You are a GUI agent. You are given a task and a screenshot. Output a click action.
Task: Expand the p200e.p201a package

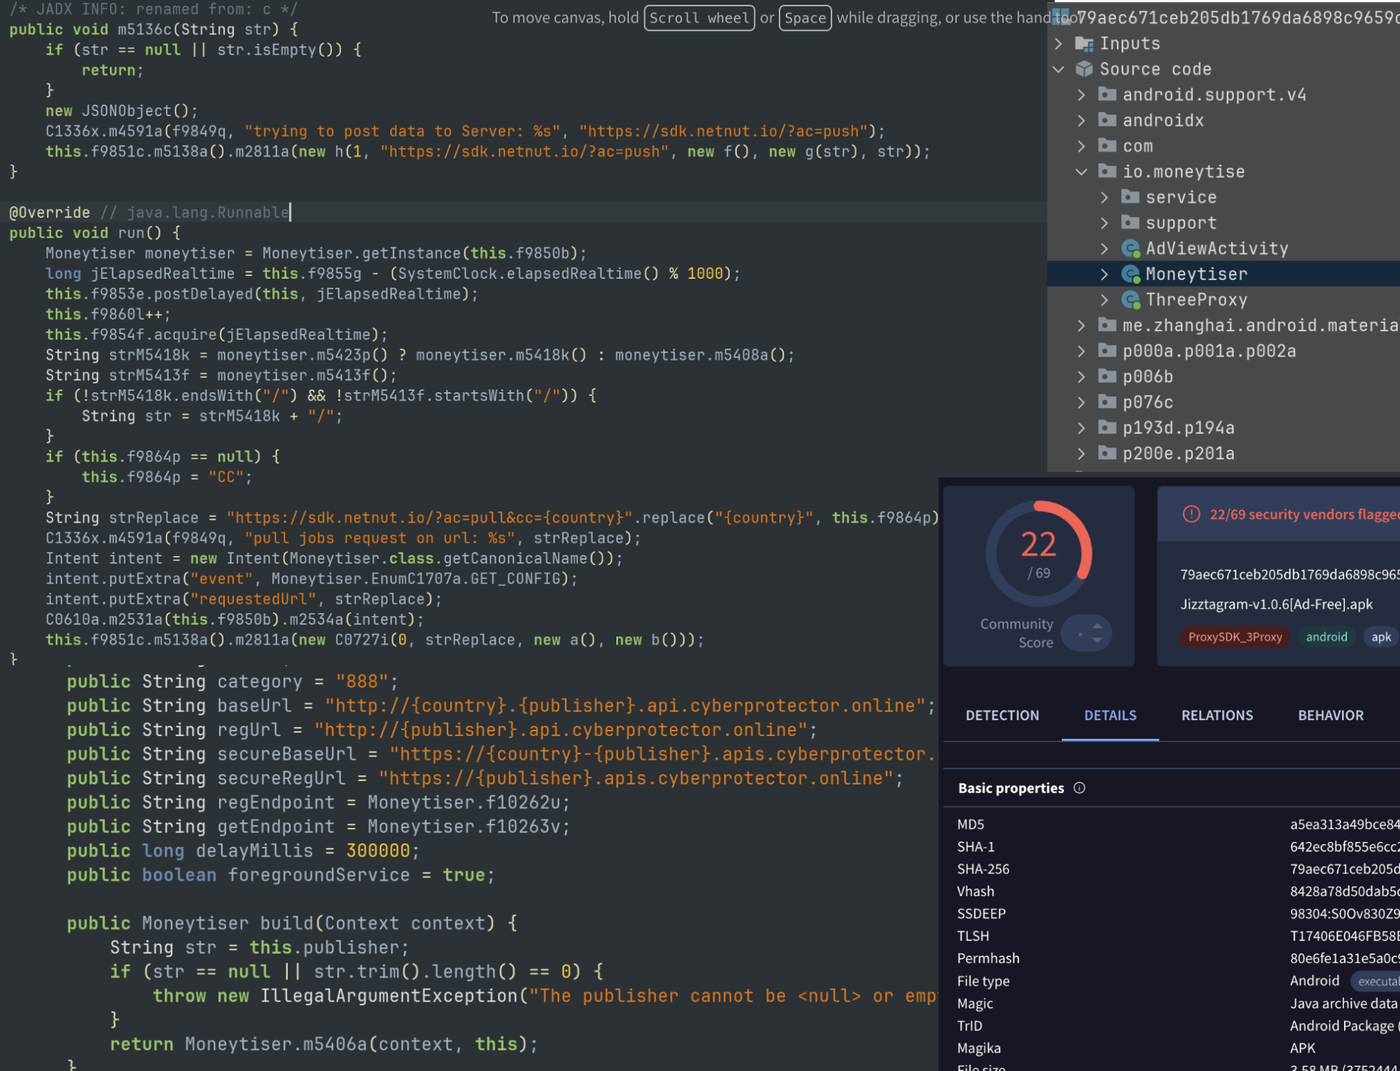point(1082,454)
